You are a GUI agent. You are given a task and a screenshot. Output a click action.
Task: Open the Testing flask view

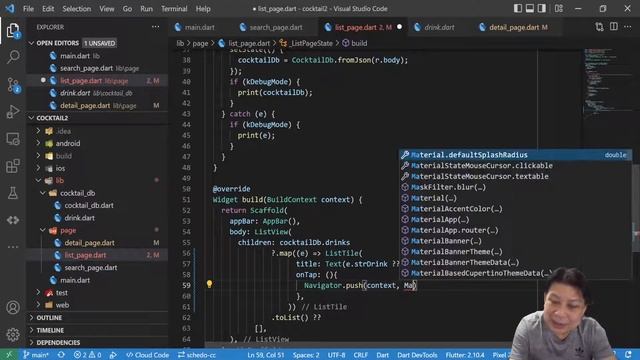pos(13,193)
